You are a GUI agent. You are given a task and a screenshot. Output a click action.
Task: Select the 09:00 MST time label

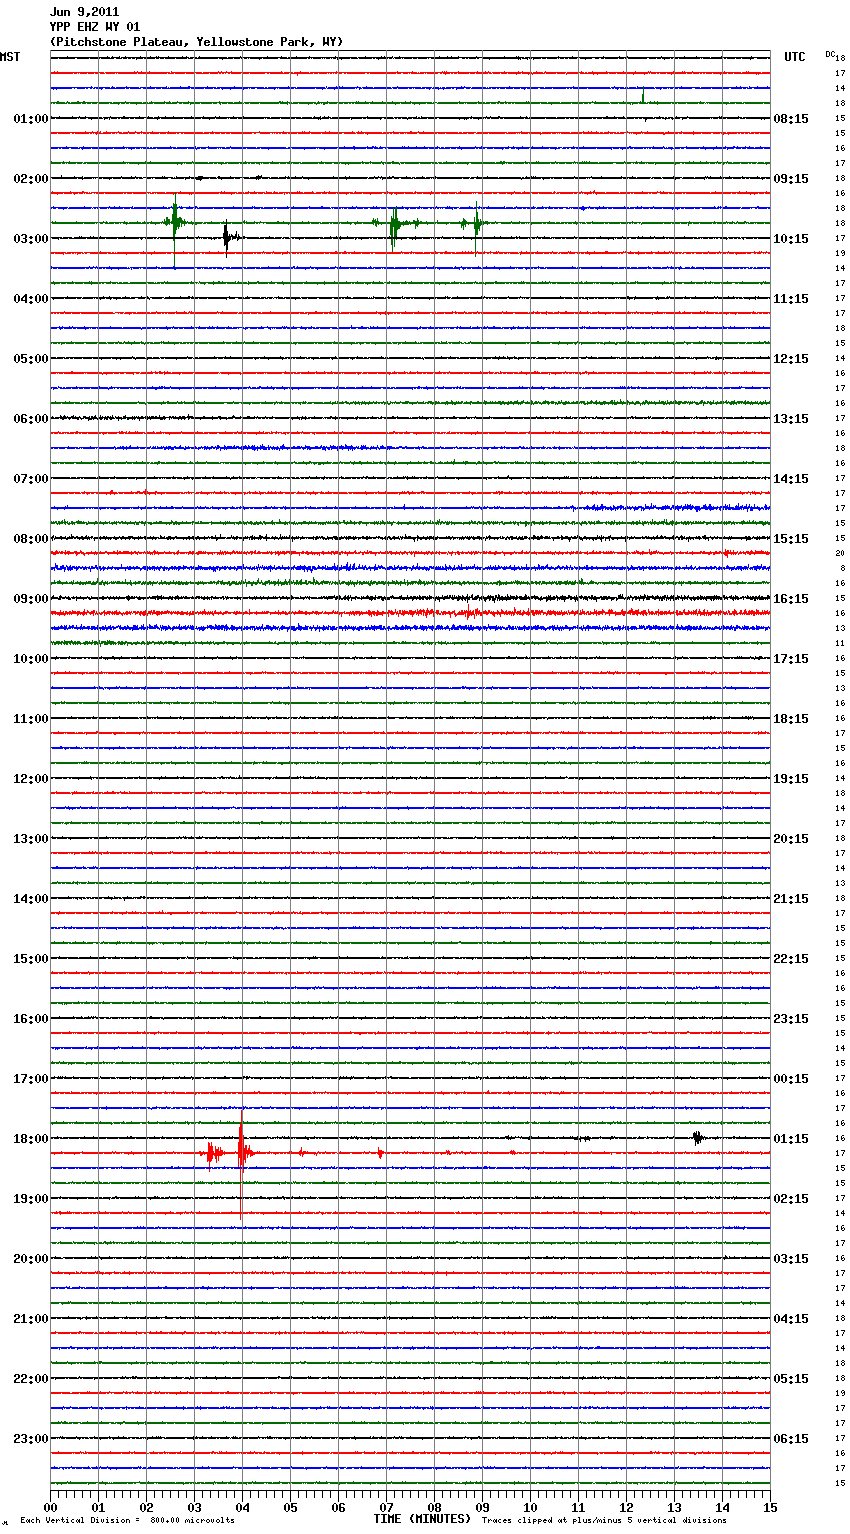31,599
